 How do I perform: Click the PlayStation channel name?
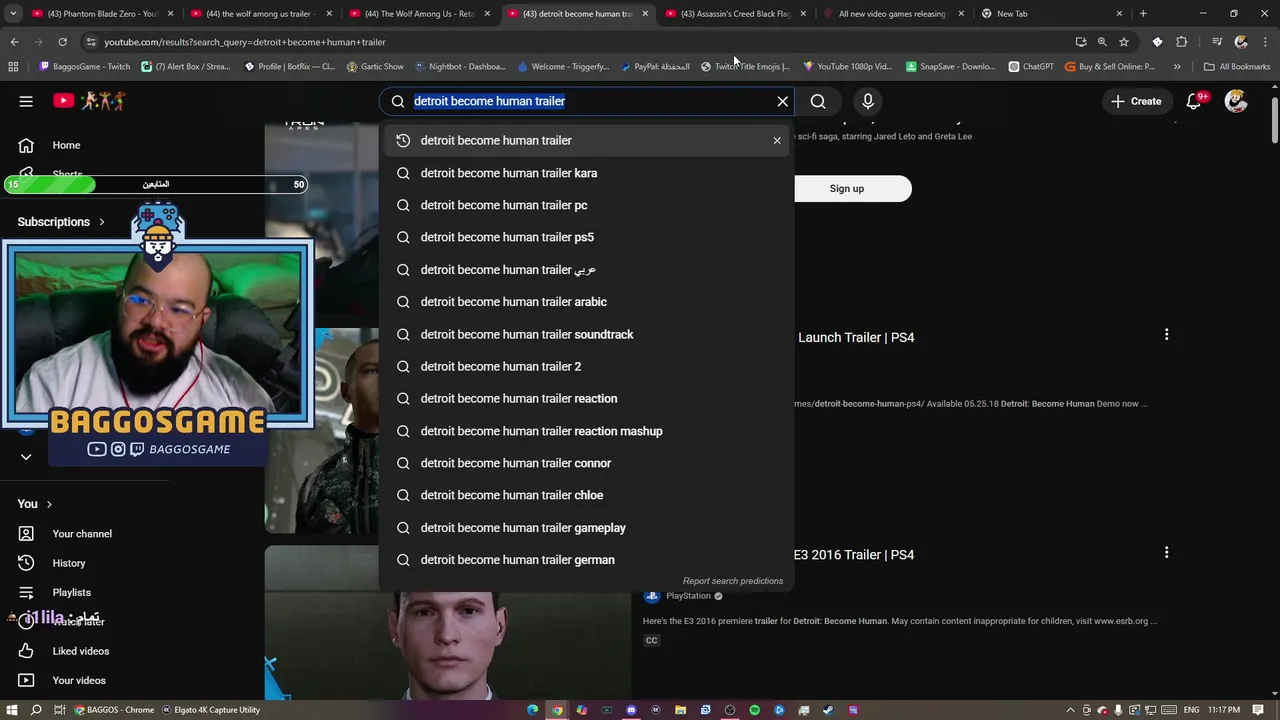(688, 596)
